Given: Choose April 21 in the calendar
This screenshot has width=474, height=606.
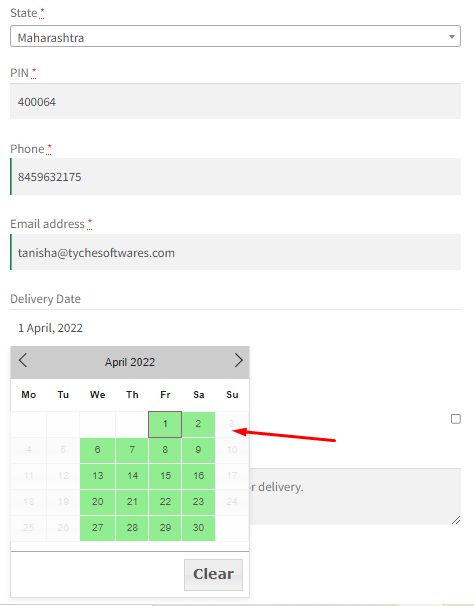Looking at the screenshot, I should pos(132,502).
